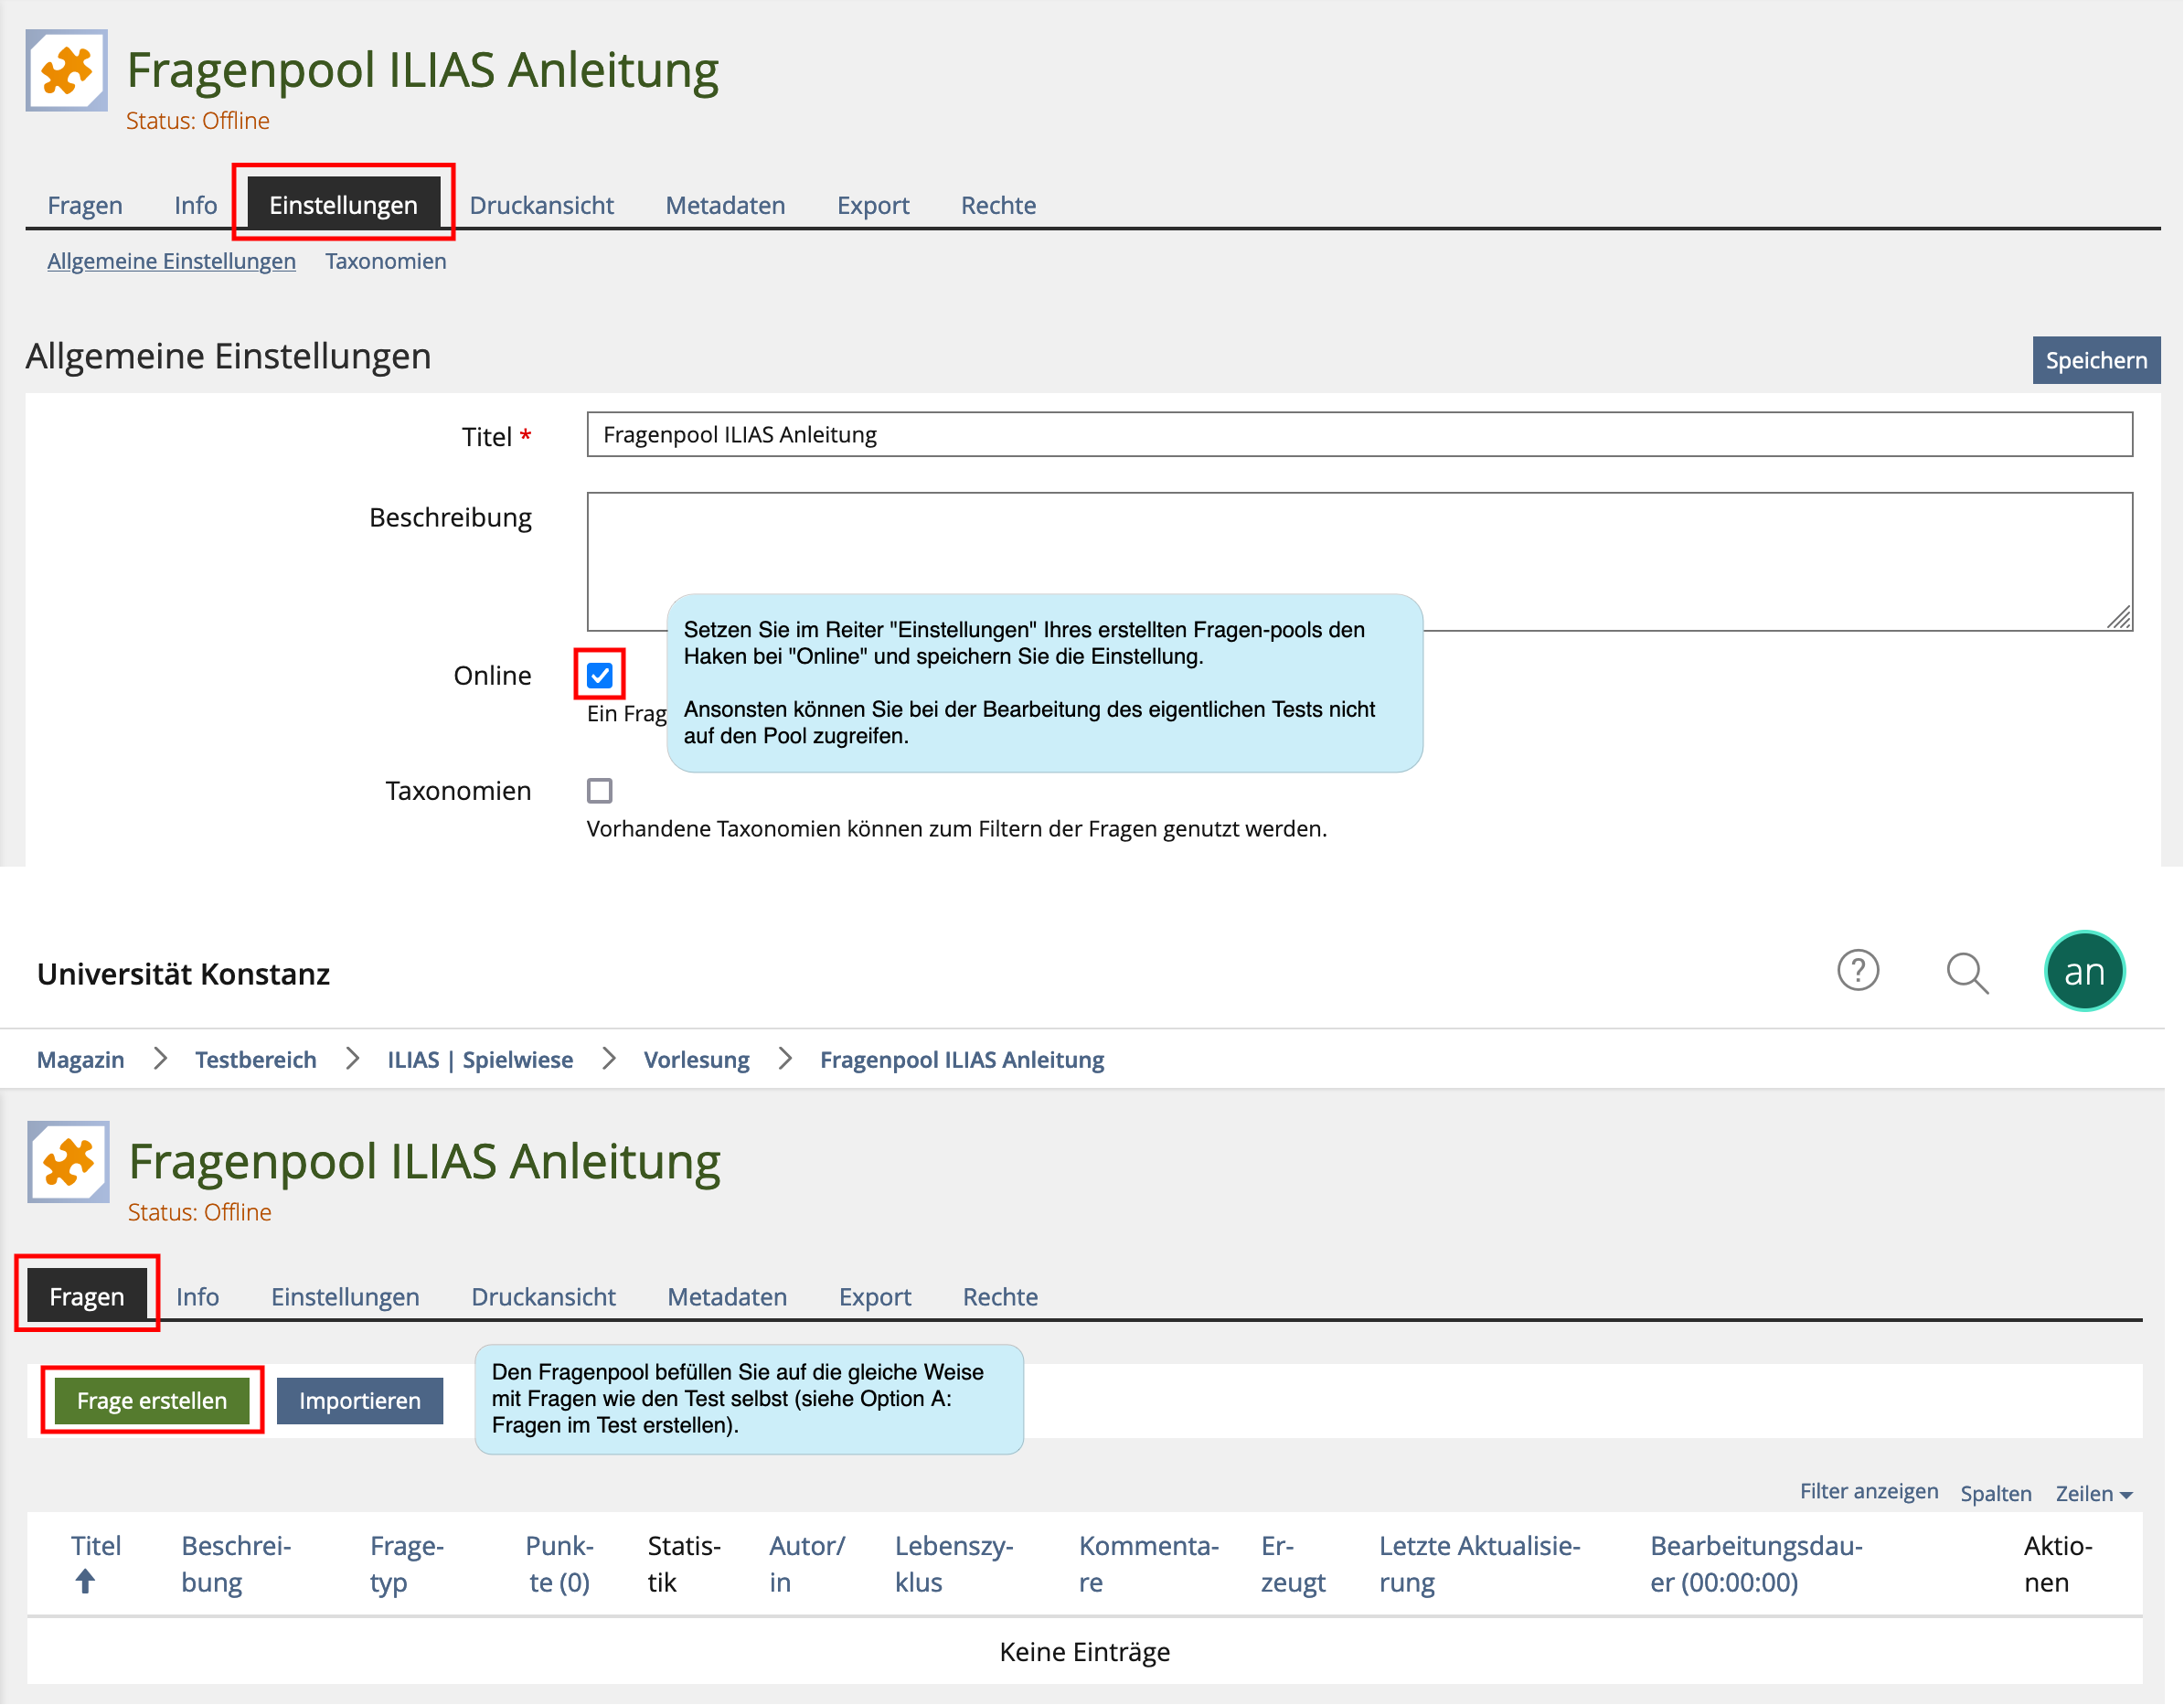Sort by Kommentare column header
2184x1705 pixels.
click(x=1149, y=1565)
